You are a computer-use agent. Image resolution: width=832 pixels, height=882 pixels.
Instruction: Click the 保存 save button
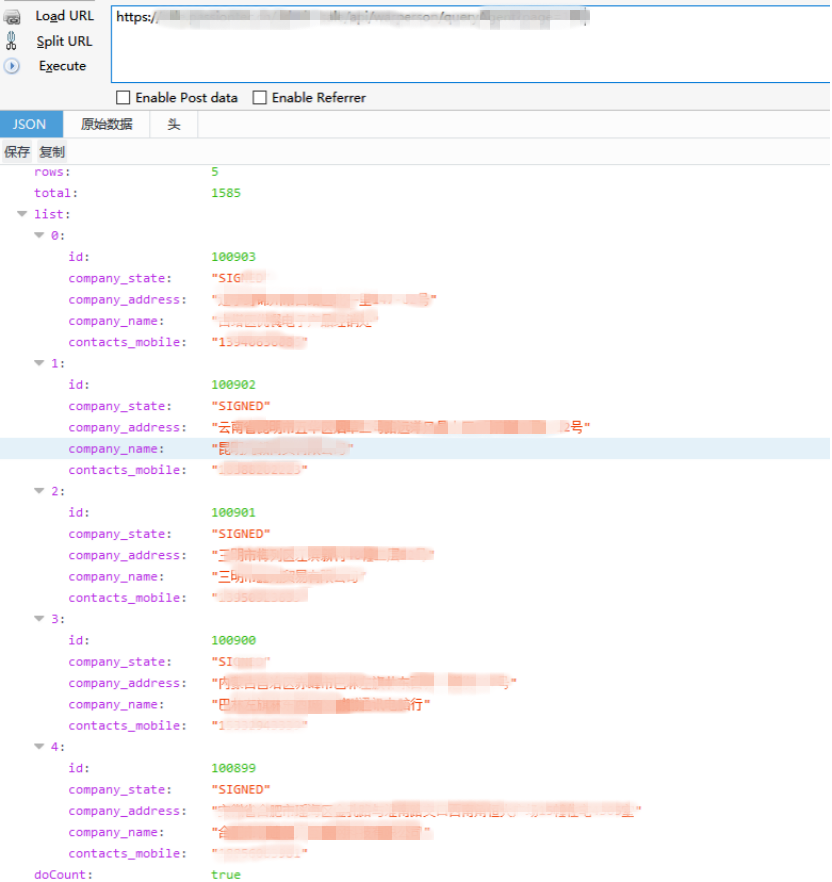17,152
